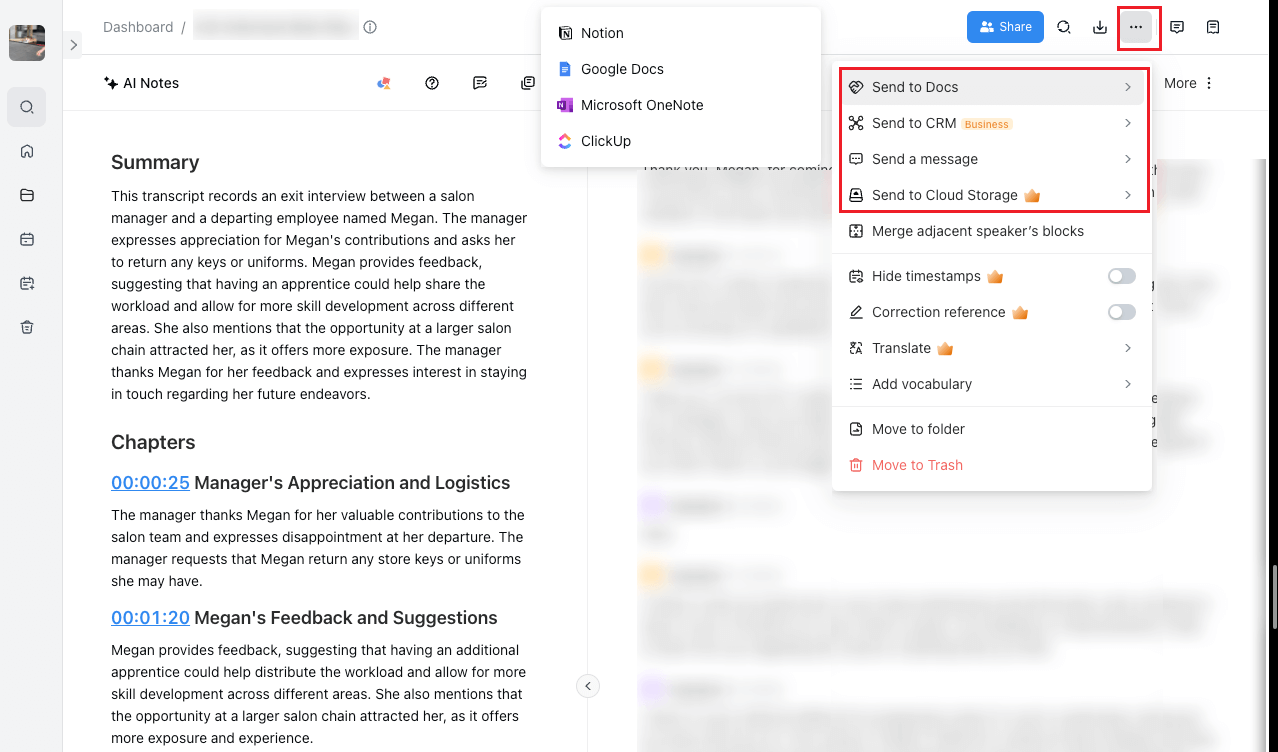Collapse the AI Notes panel with arrow
The width and height of the screenshot is (1278, 752).
click(x=588, y=686)
